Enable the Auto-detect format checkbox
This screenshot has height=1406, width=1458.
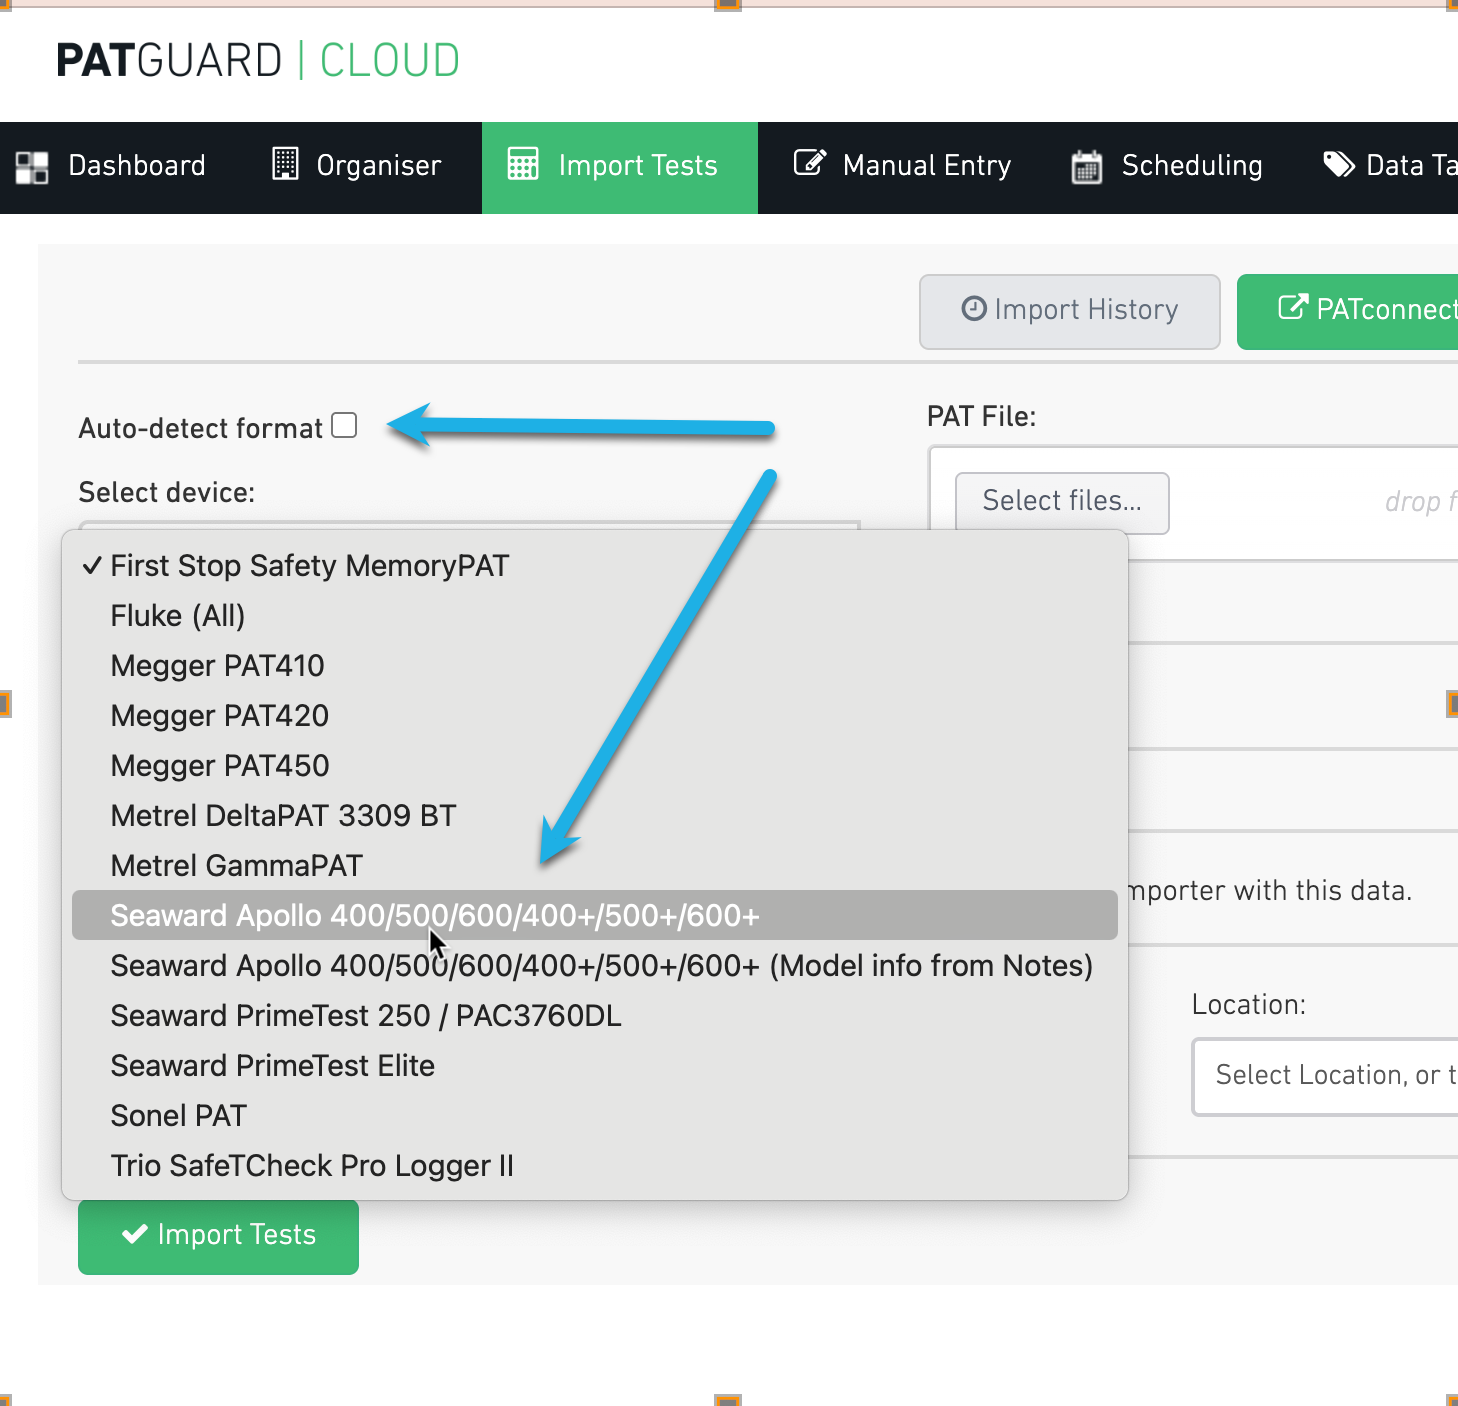[x=344, y=426]
